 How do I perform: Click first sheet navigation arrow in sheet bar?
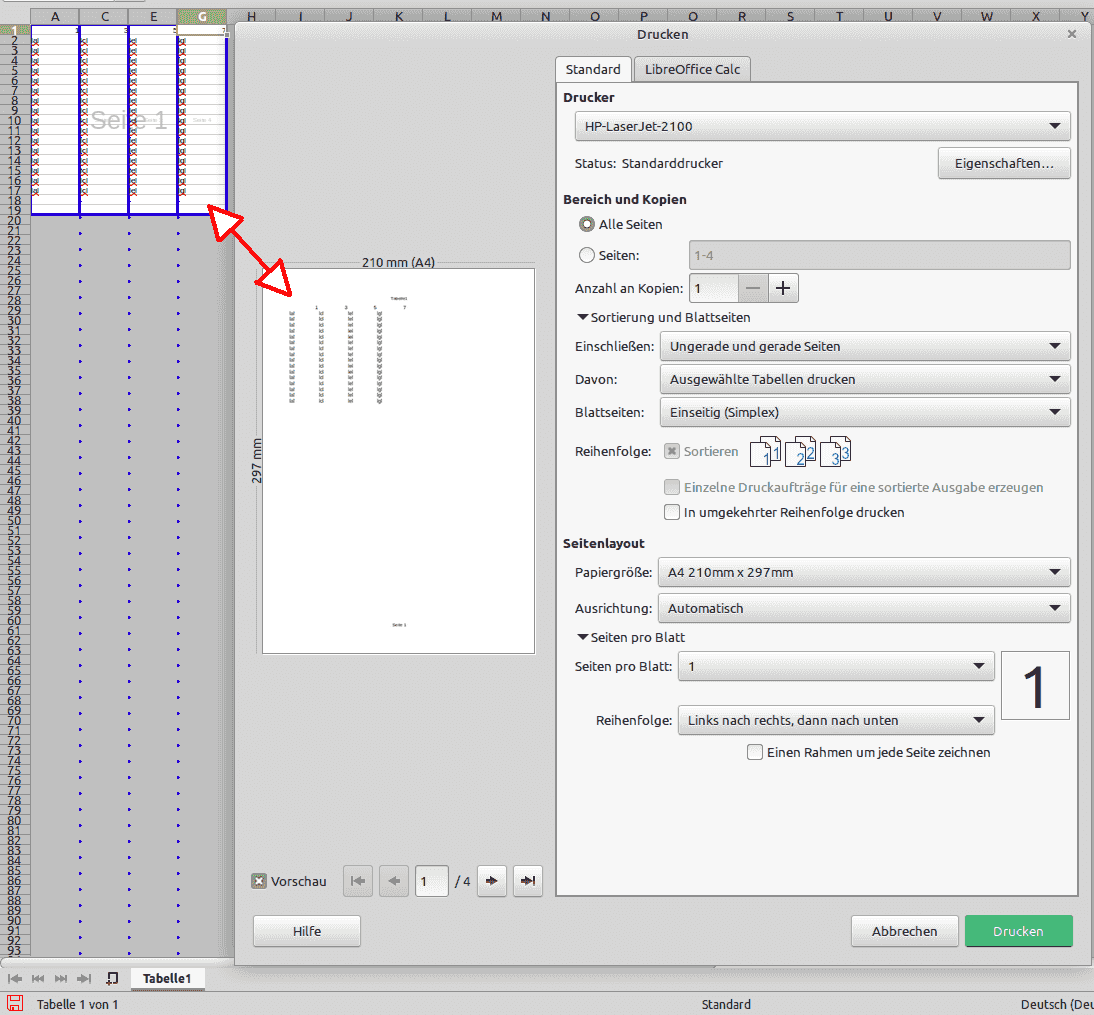click(x=15, y=979)
